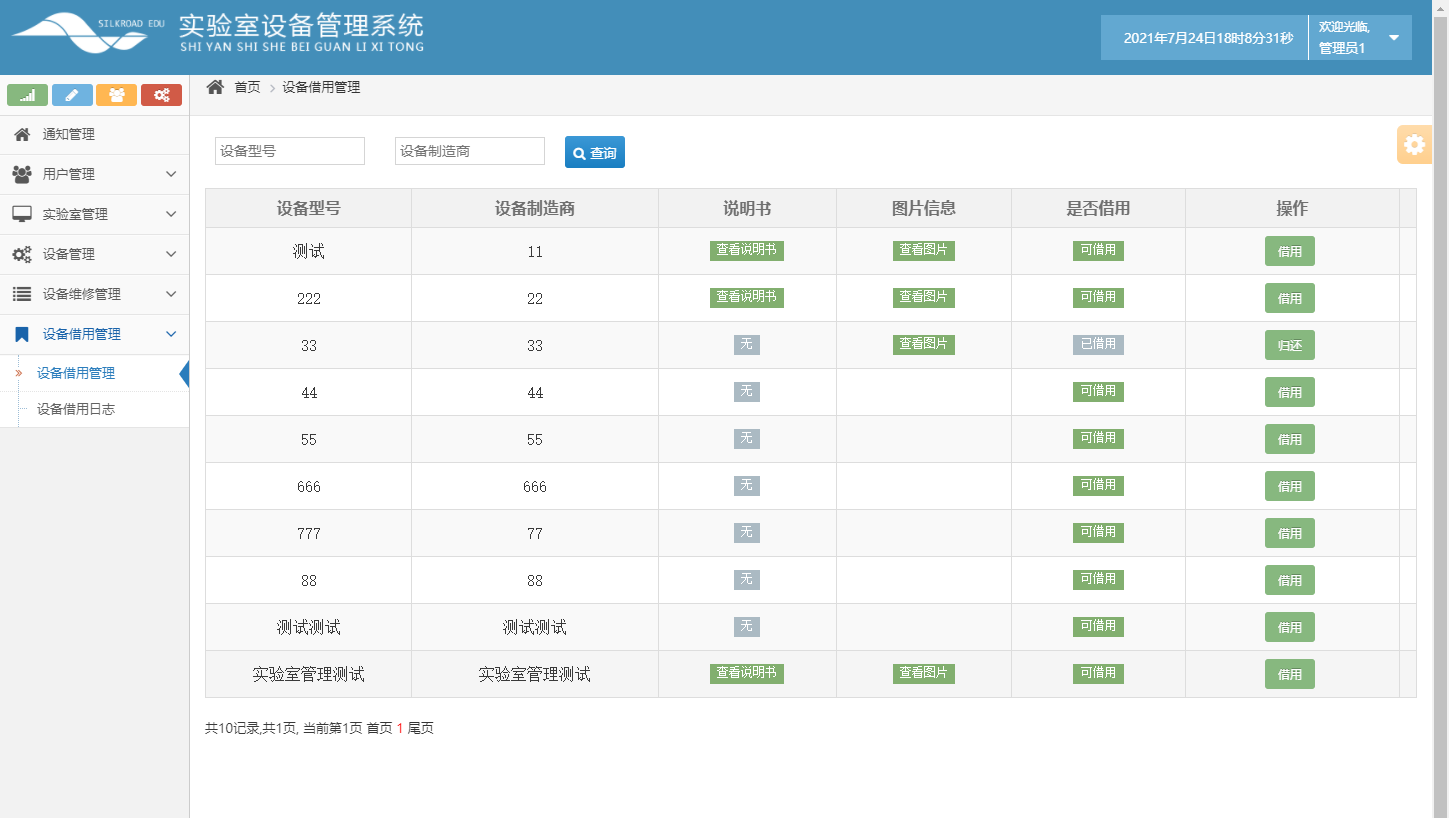Click the red gears icon in top toolbar
The image size is (1449, 818).
[161, 94]
